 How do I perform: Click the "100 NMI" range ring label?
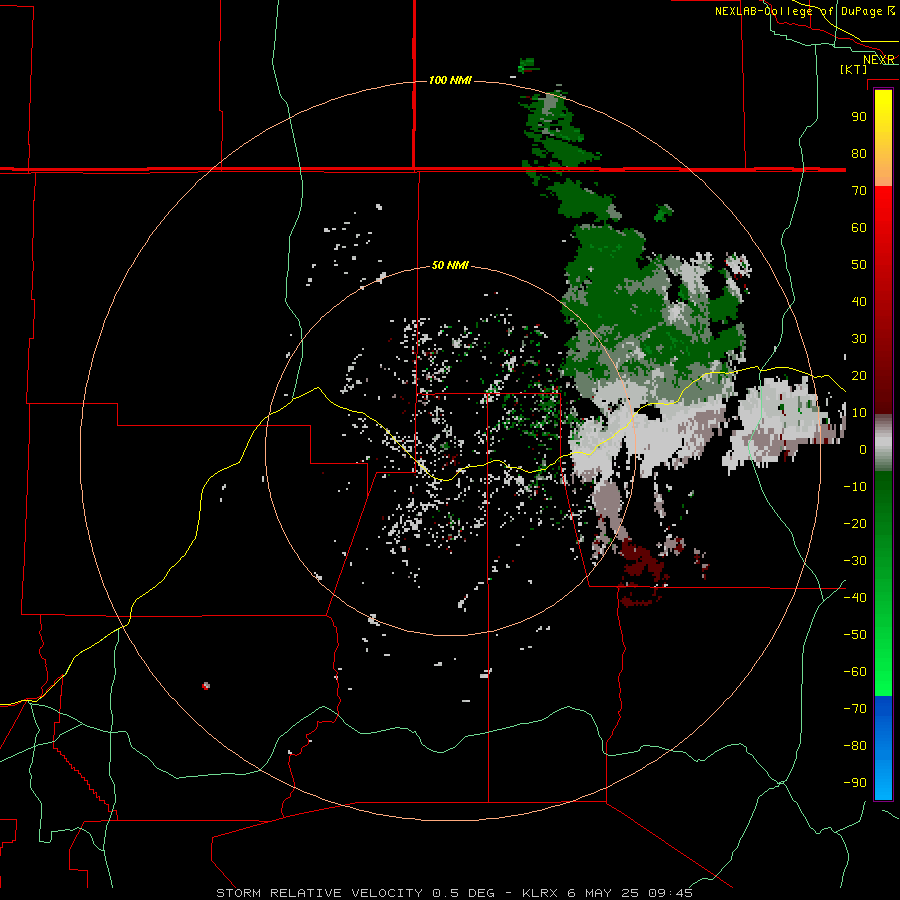click(450, 80)
